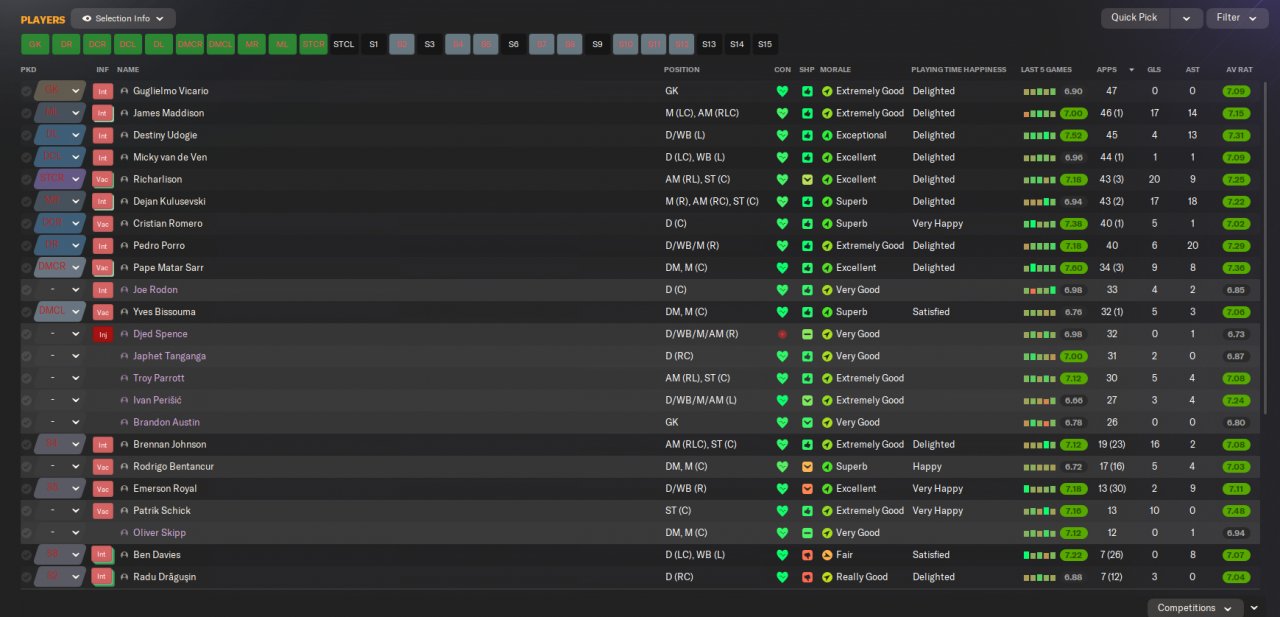This screenshot has height=617, width=1280.
Task: Toggle the picked checkmark for Djed Spence
Action: [26, 334]
